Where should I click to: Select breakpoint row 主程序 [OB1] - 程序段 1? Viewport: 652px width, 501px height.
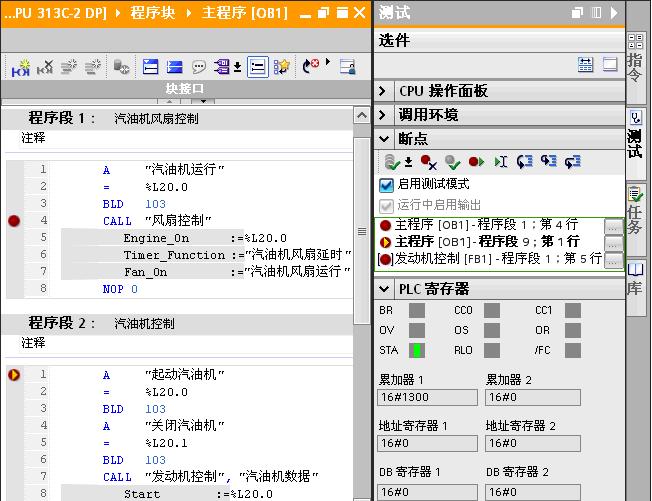489,225
